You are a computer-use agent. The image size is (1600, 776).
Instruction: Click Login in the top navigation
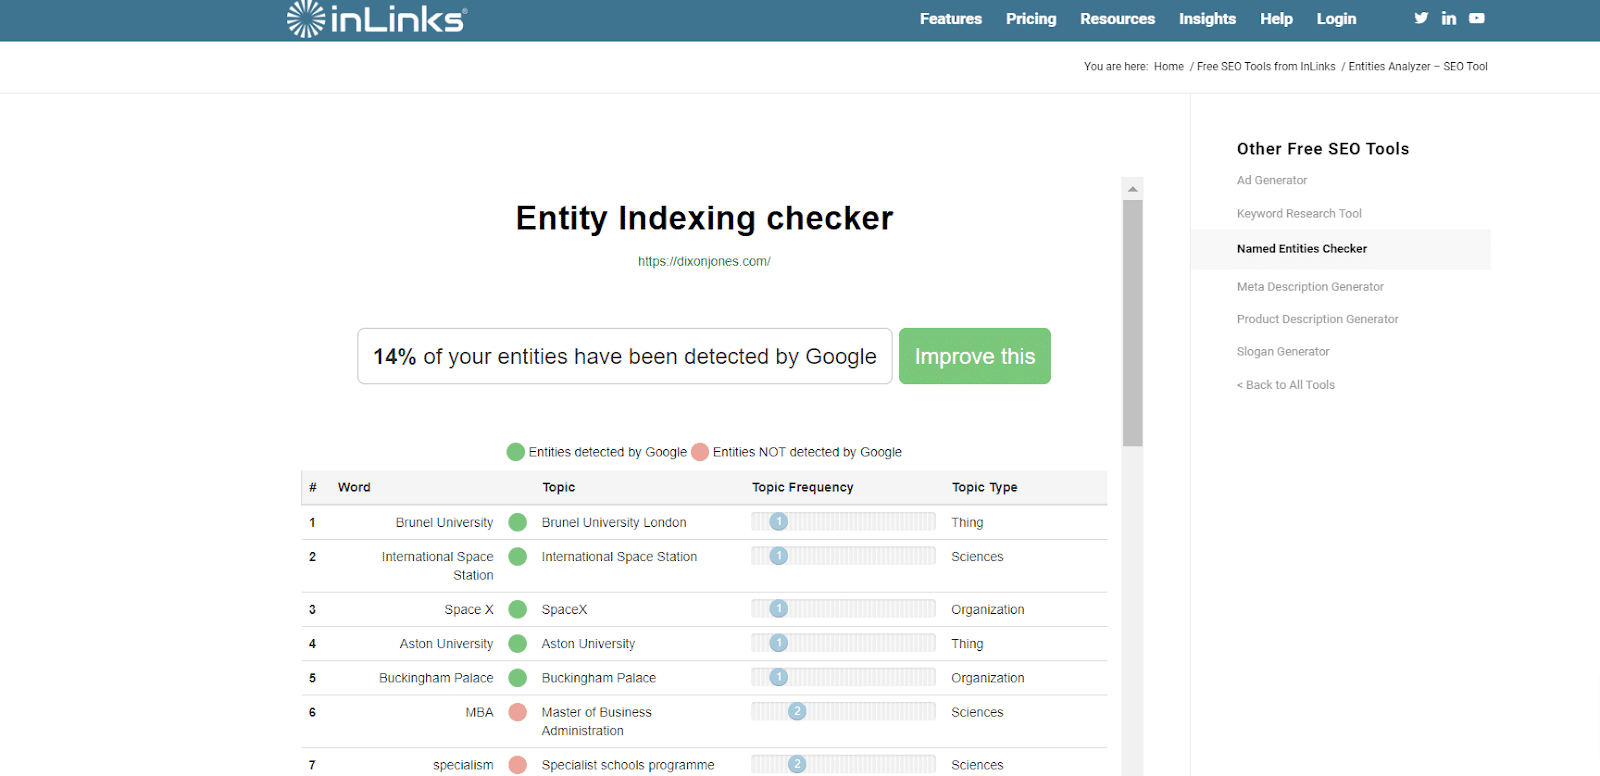[1336, 19]
